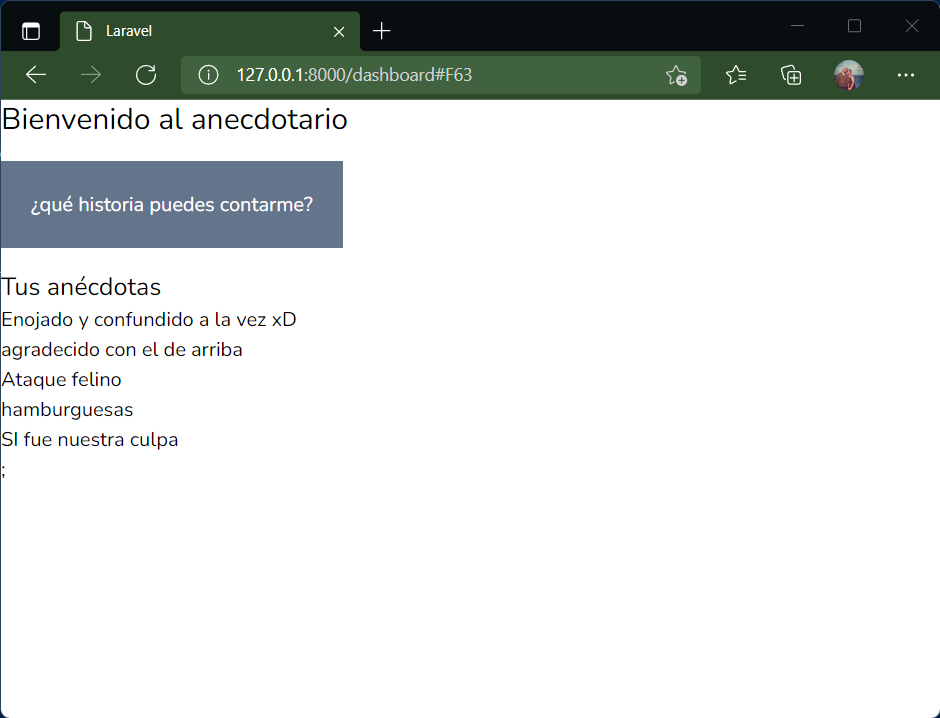The height and width of the screenshot is (718, 940).
Task: Maximize the browser window
Action: [854, 26]
